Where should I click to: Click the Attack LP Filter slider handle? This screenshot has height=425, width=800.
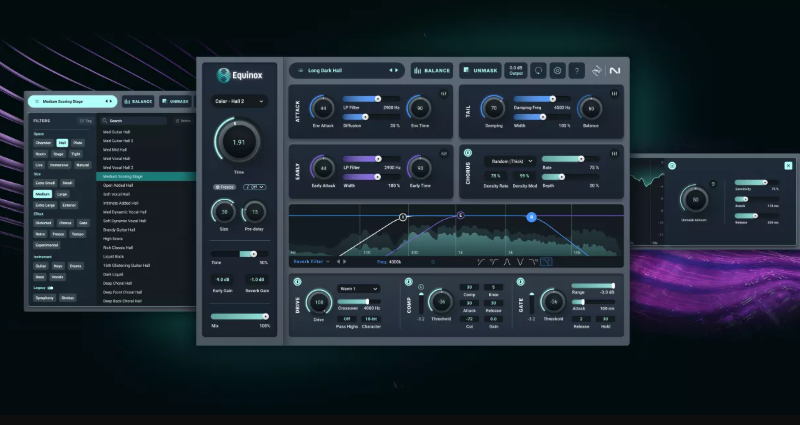tap(378, 98)
